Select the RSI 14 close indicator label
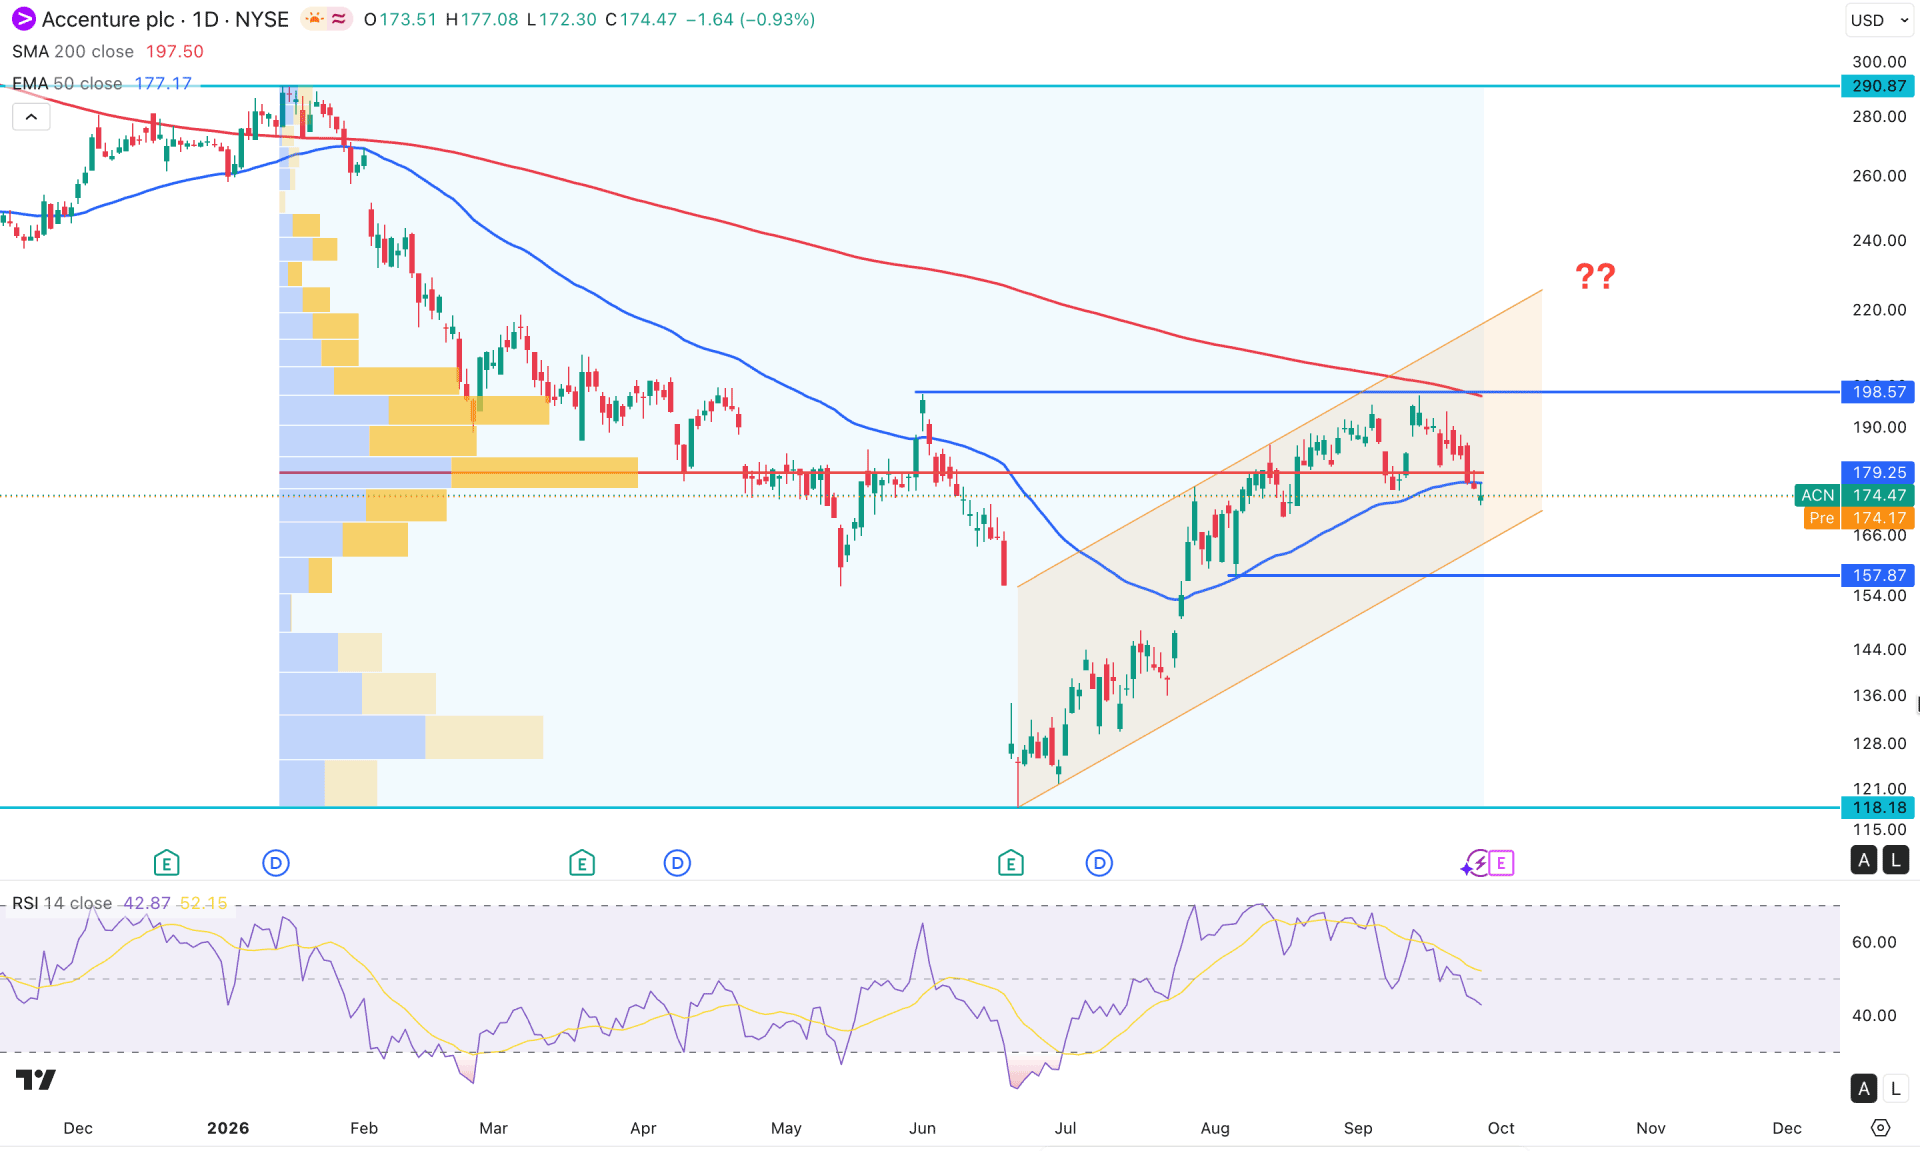Viewport: 1920px width, 1151px height. coord(62,903)
